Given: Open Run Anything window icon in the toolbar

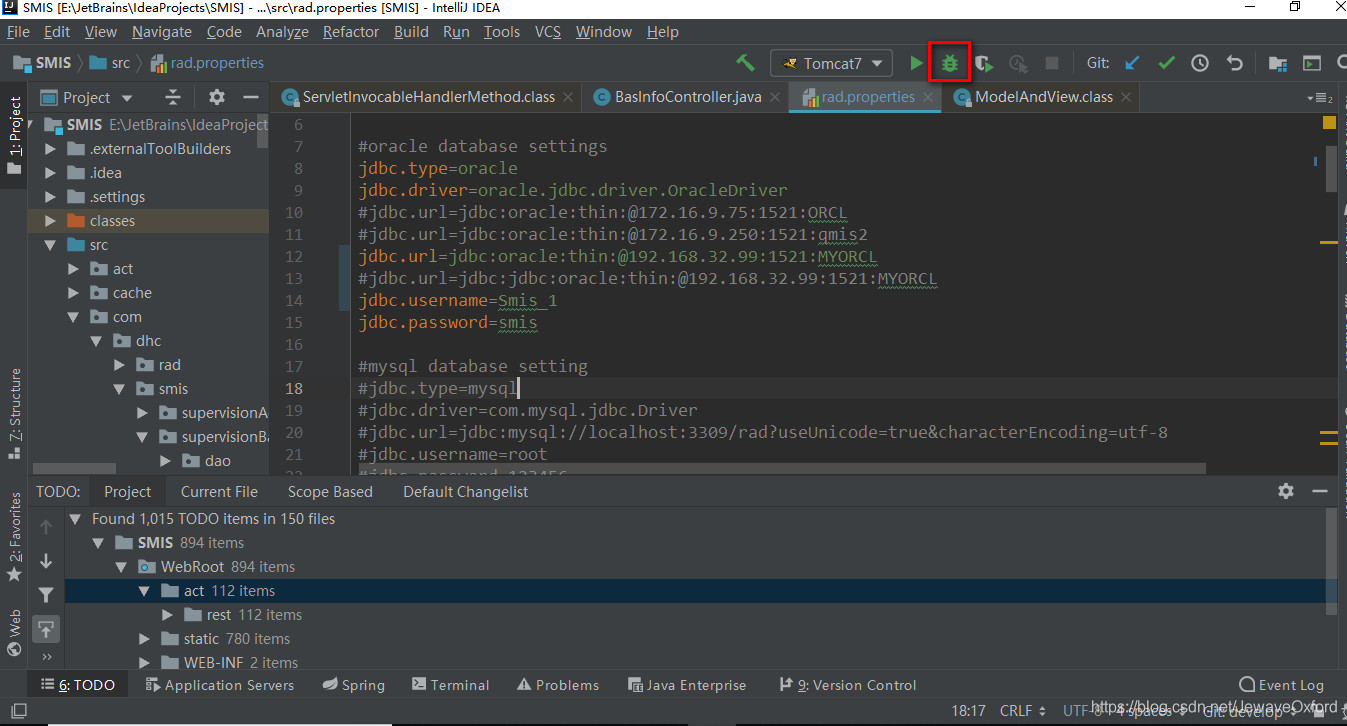Looking at the screenshot, I should coord(1312,63).
